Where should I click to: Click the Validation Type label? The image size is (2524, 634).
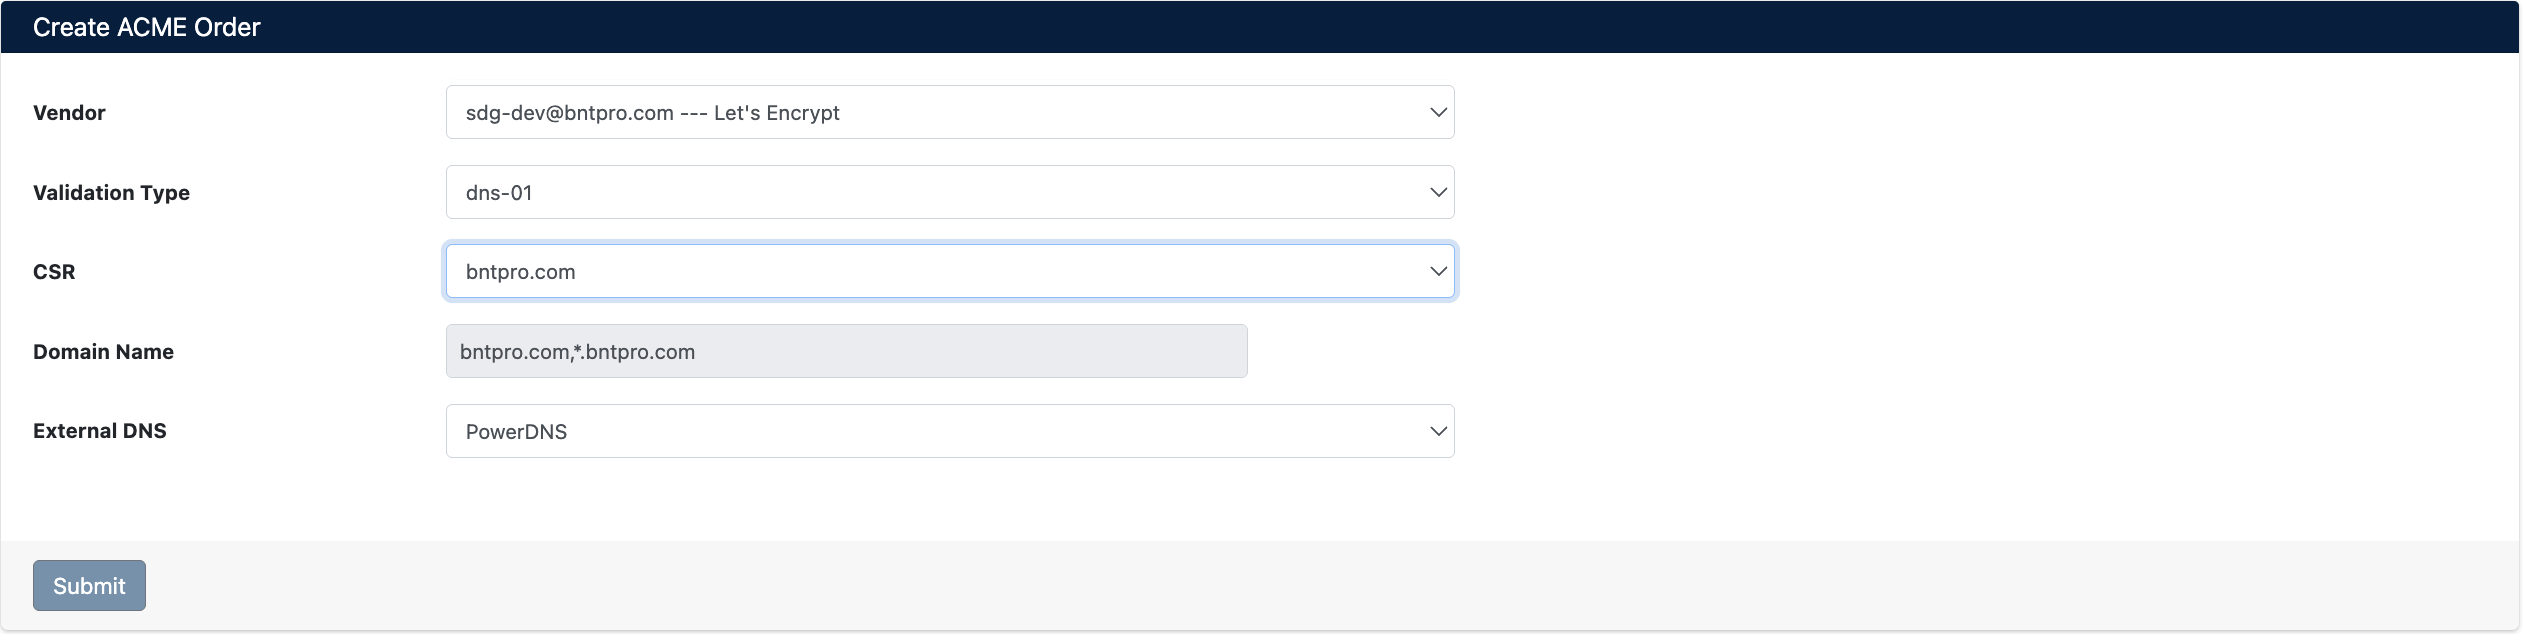tap(112, 192)
